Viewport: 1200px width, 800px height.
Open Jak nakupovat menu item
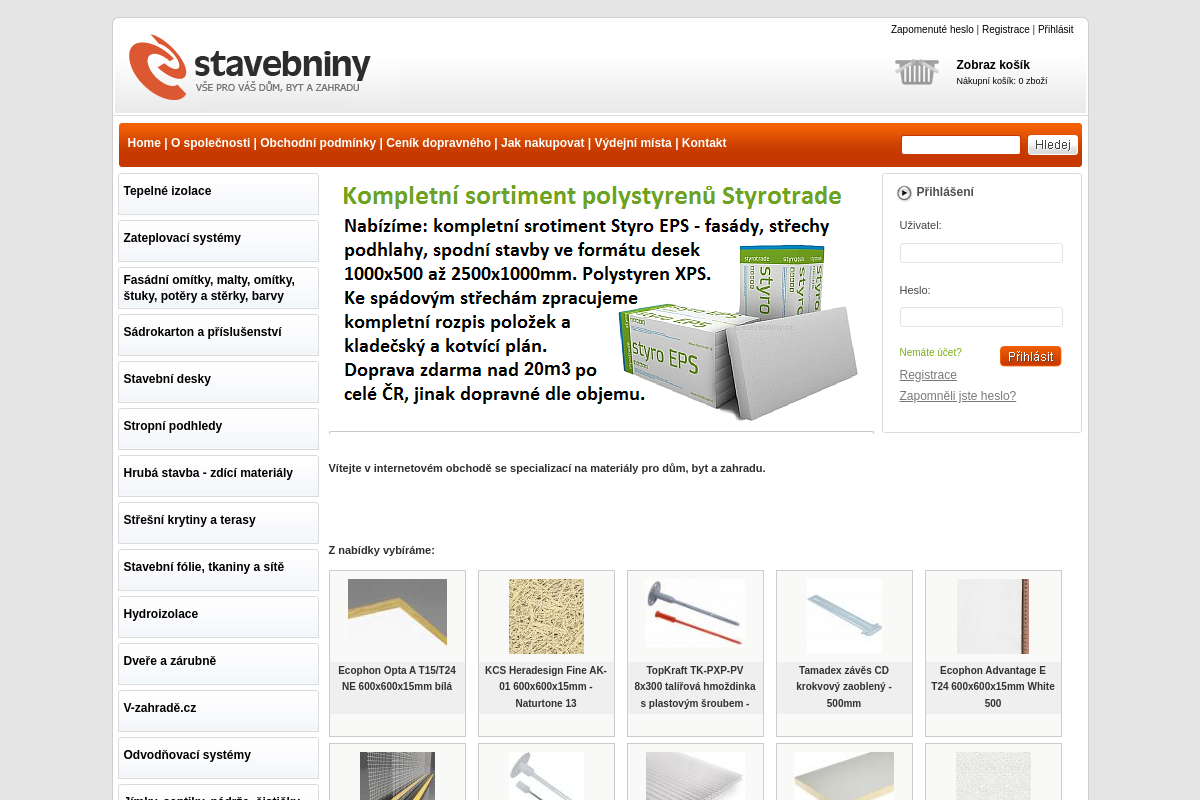543,143
